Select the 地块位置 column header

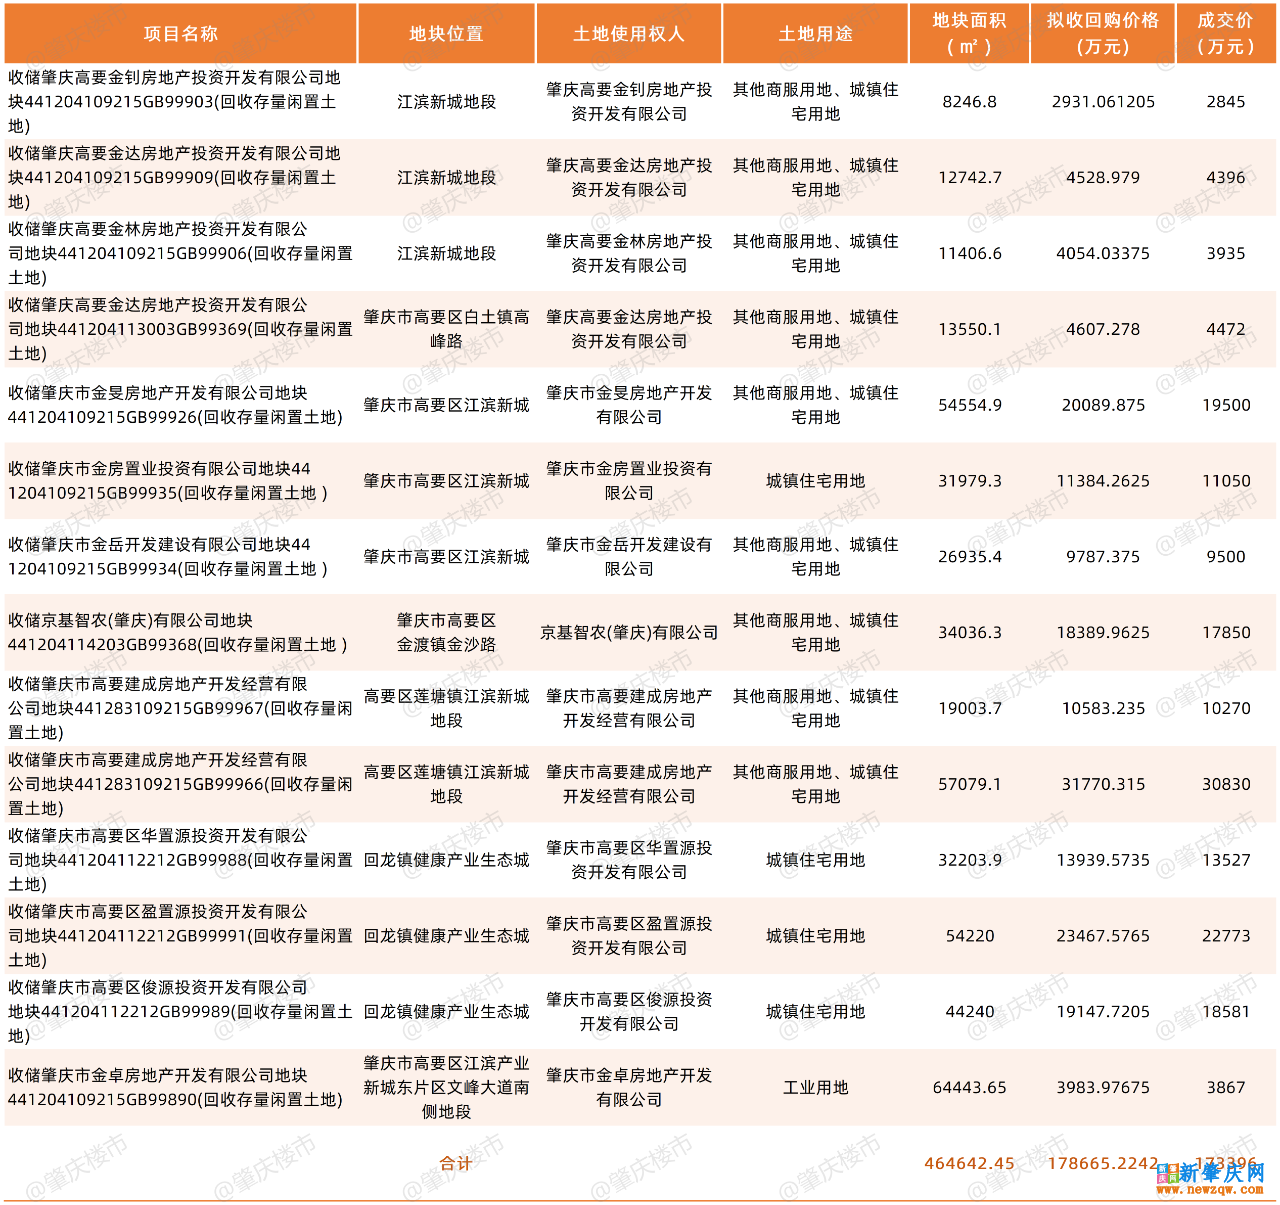coord(446,34)
